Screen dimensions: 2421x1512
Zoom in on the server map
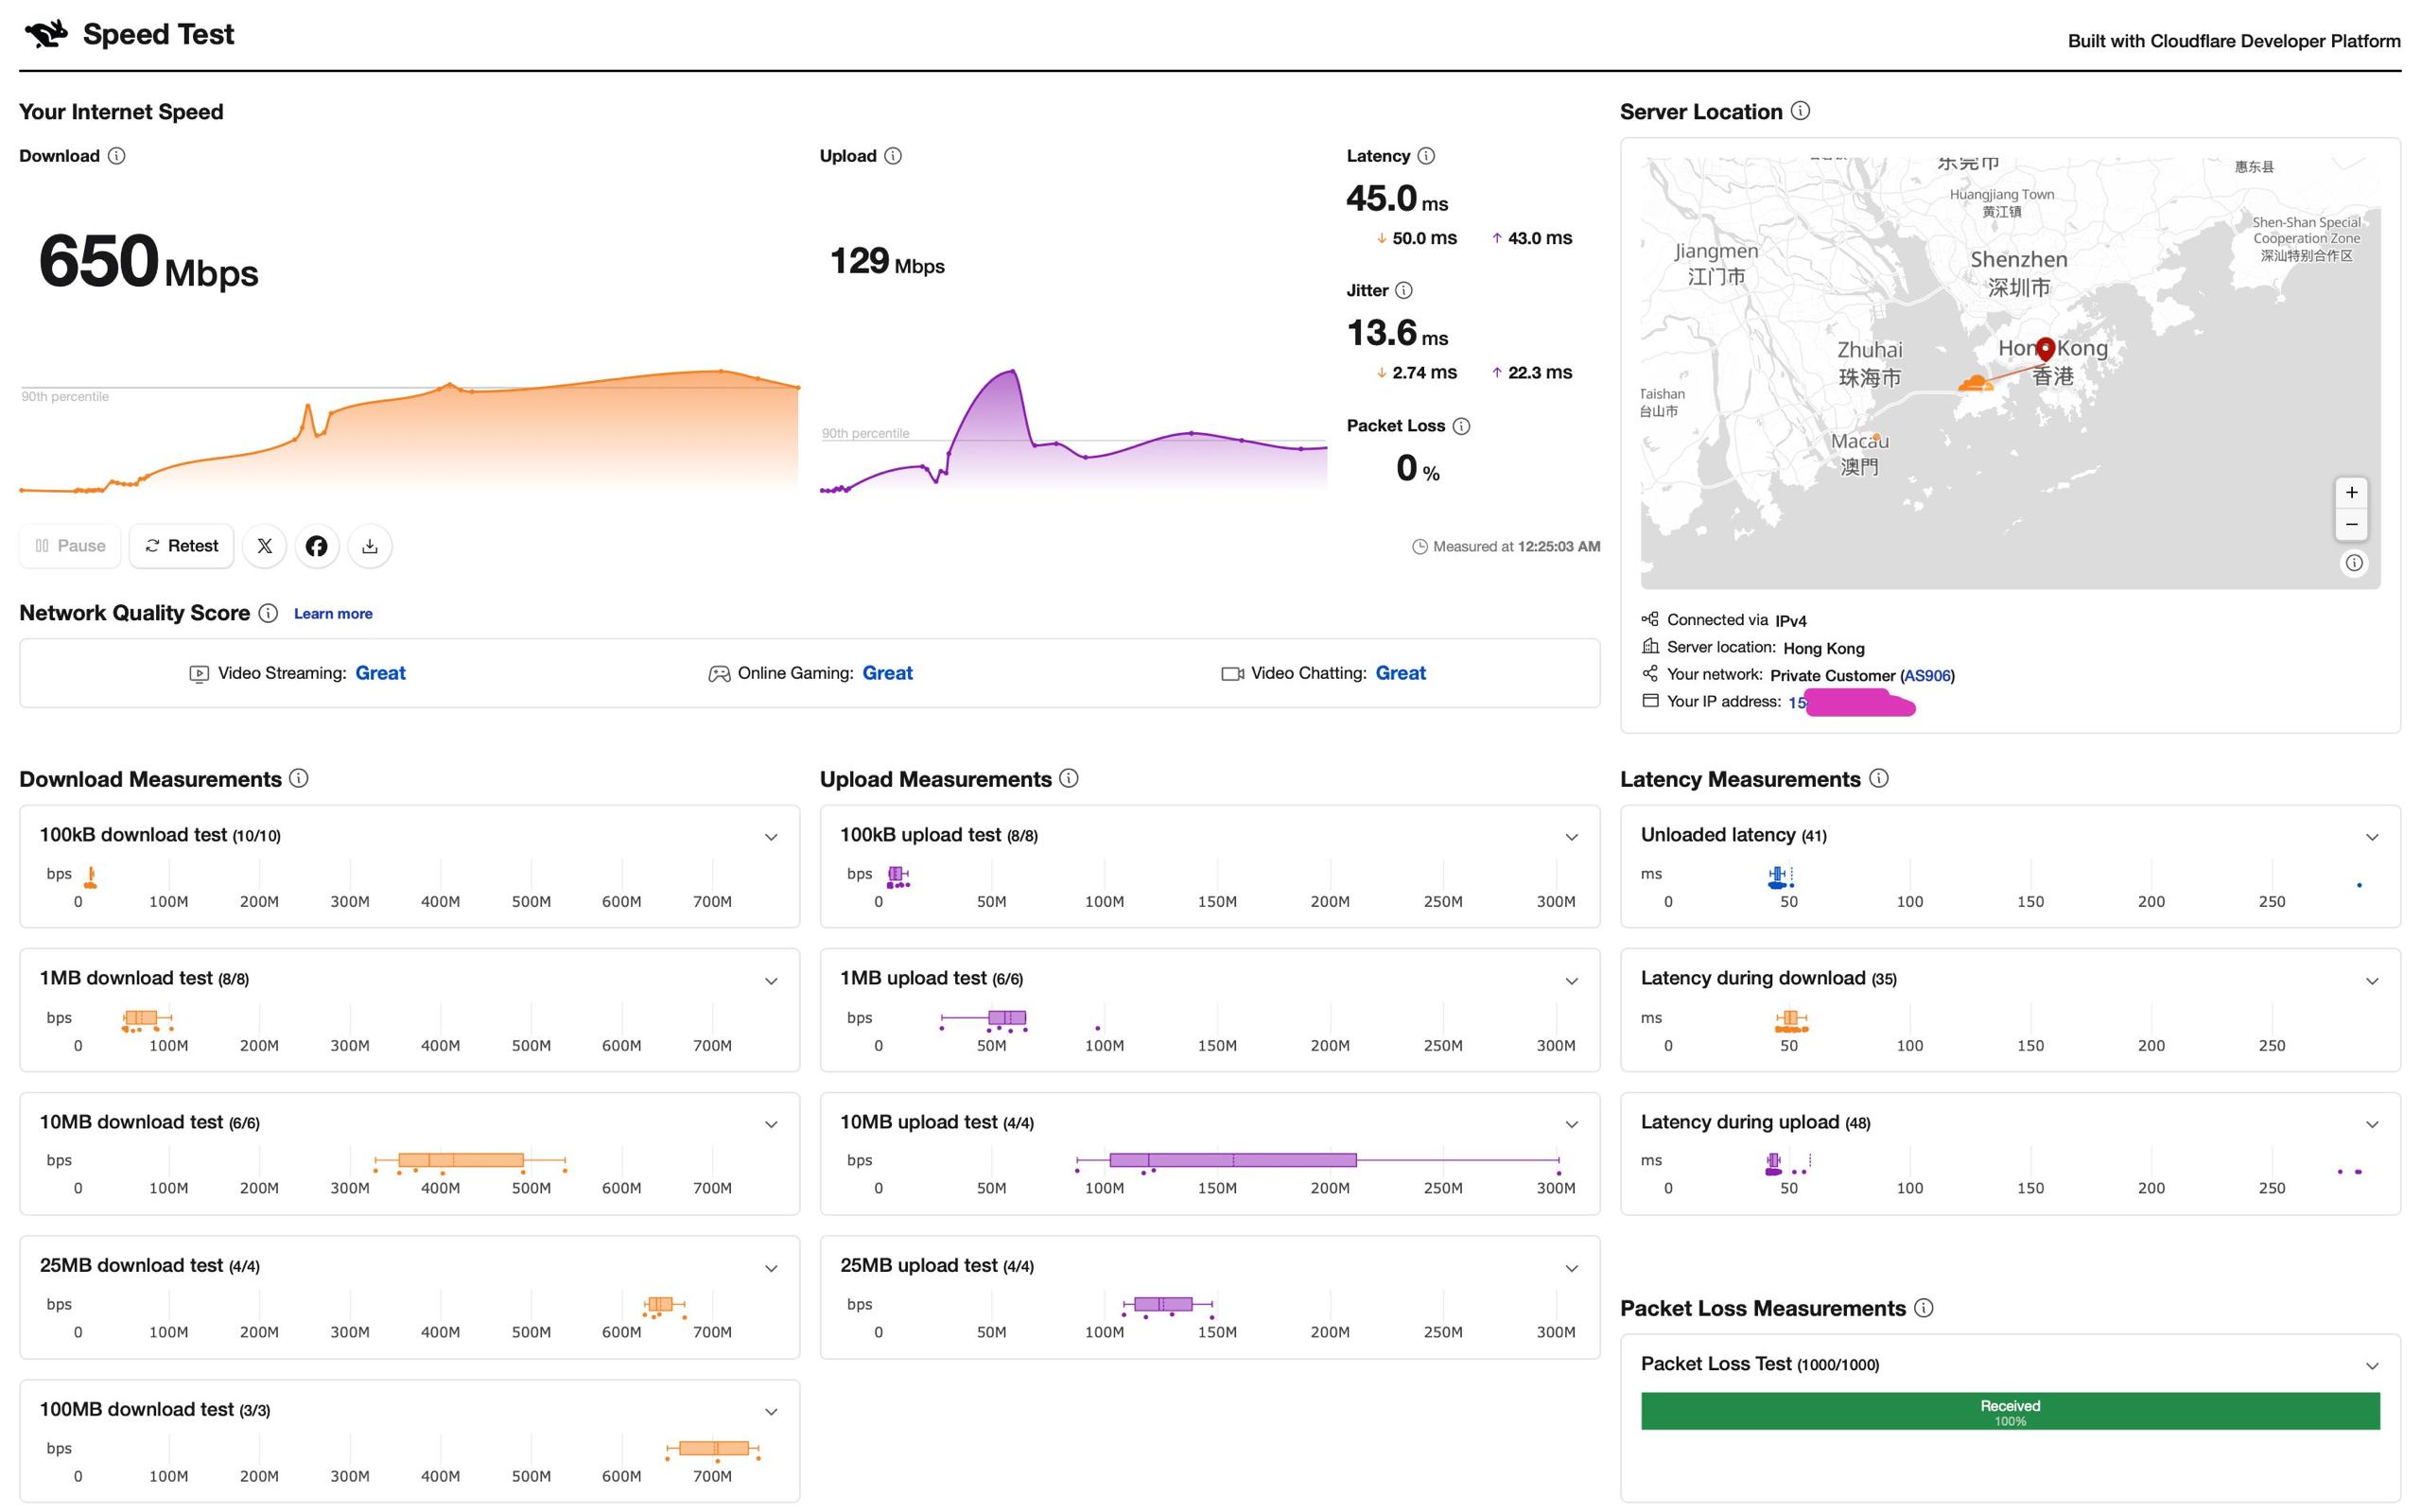tap(2351, 492)
